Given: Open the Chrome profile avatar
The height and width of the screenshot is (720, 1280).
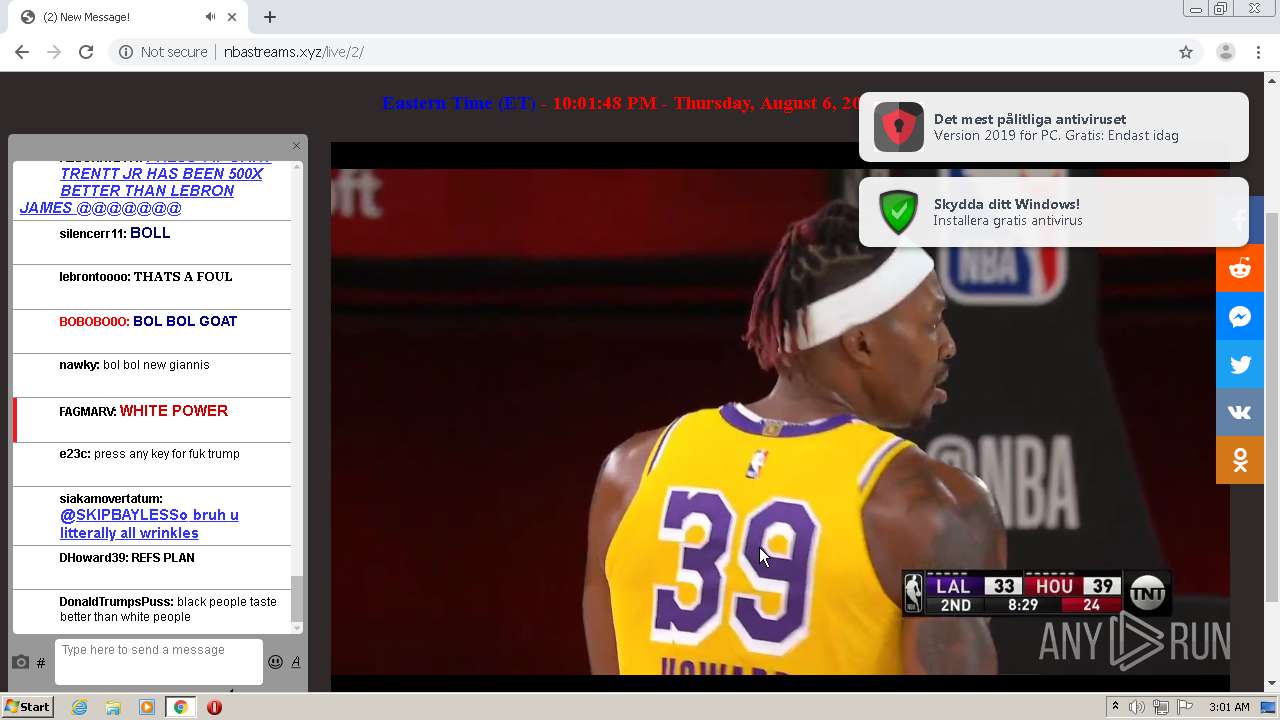Looking at the screenshot, I should coord(1225,52).
